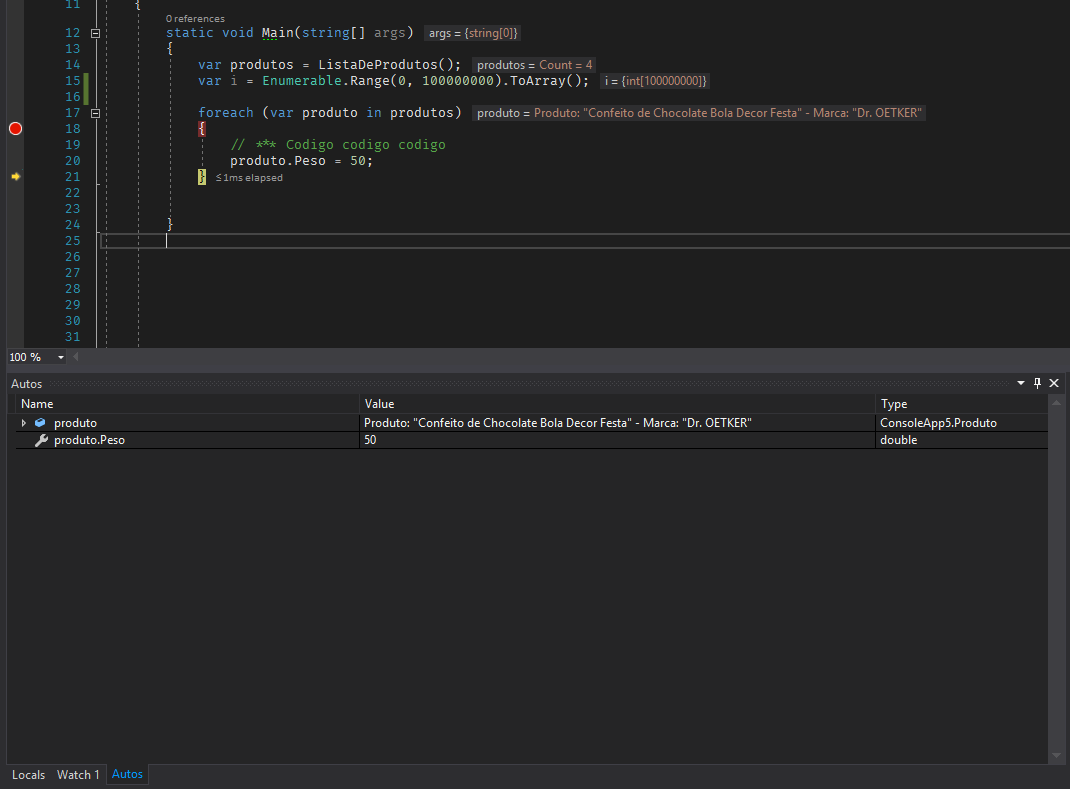
Task: Click the '0 references' CodeLens link
Action: (x=195, y=18)
